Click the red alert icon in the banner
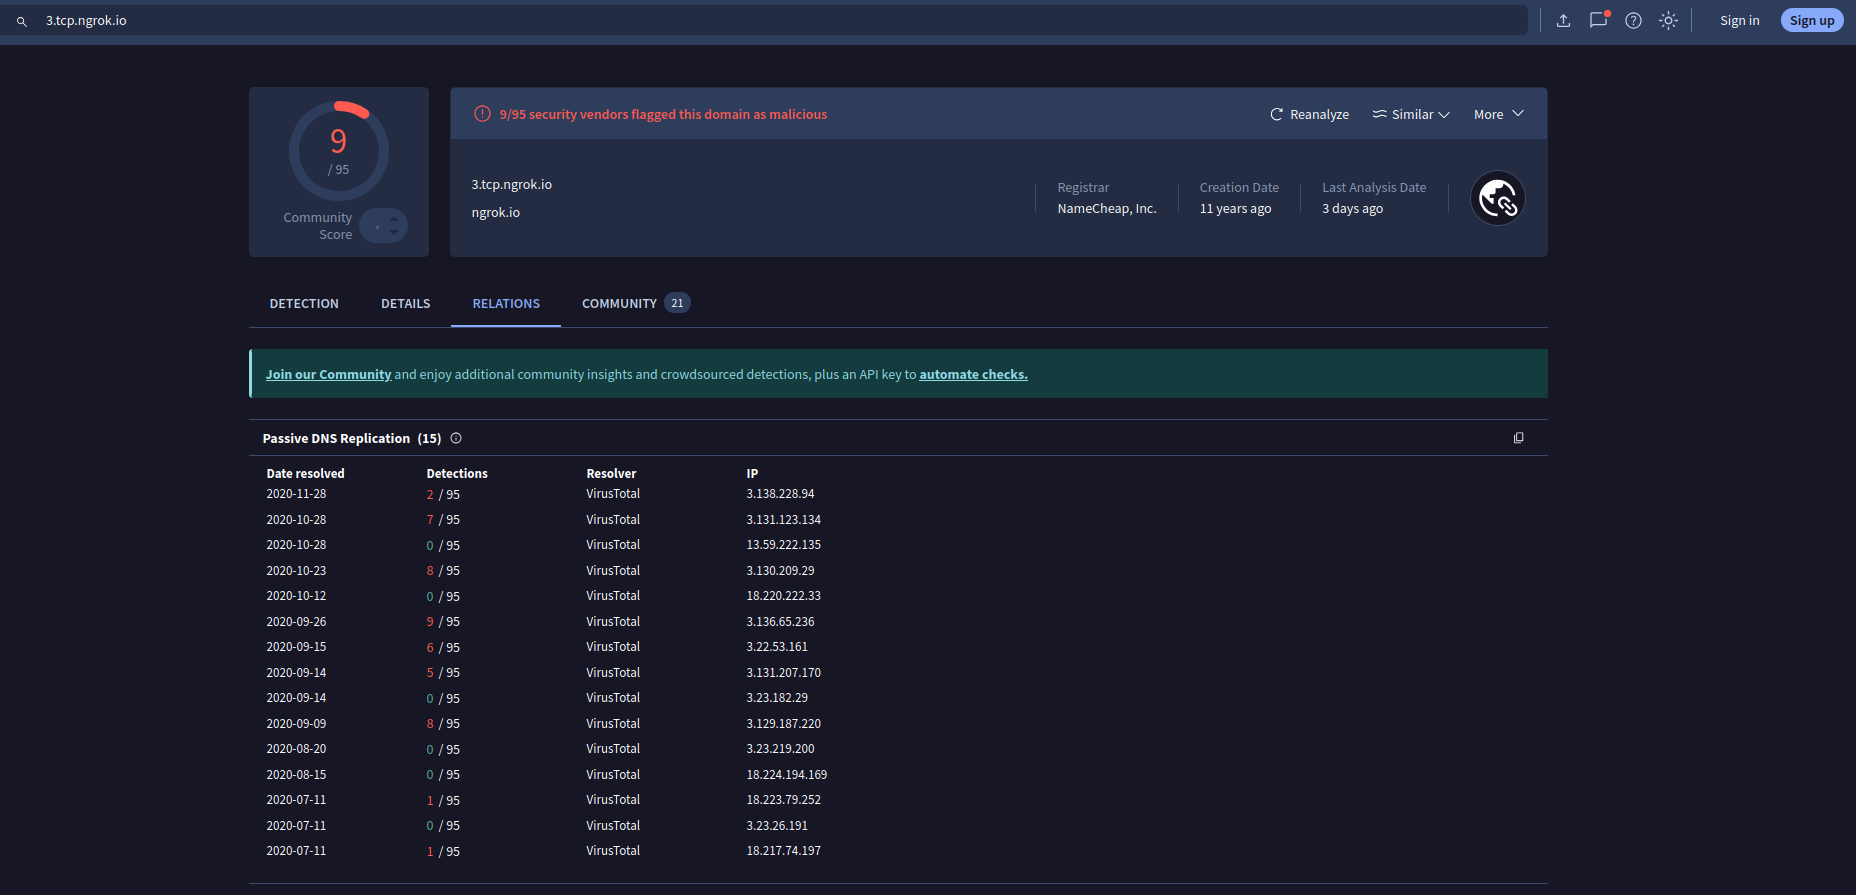Image resolution: width=1856 pixels, height=895 pixels. pos(482,114)
